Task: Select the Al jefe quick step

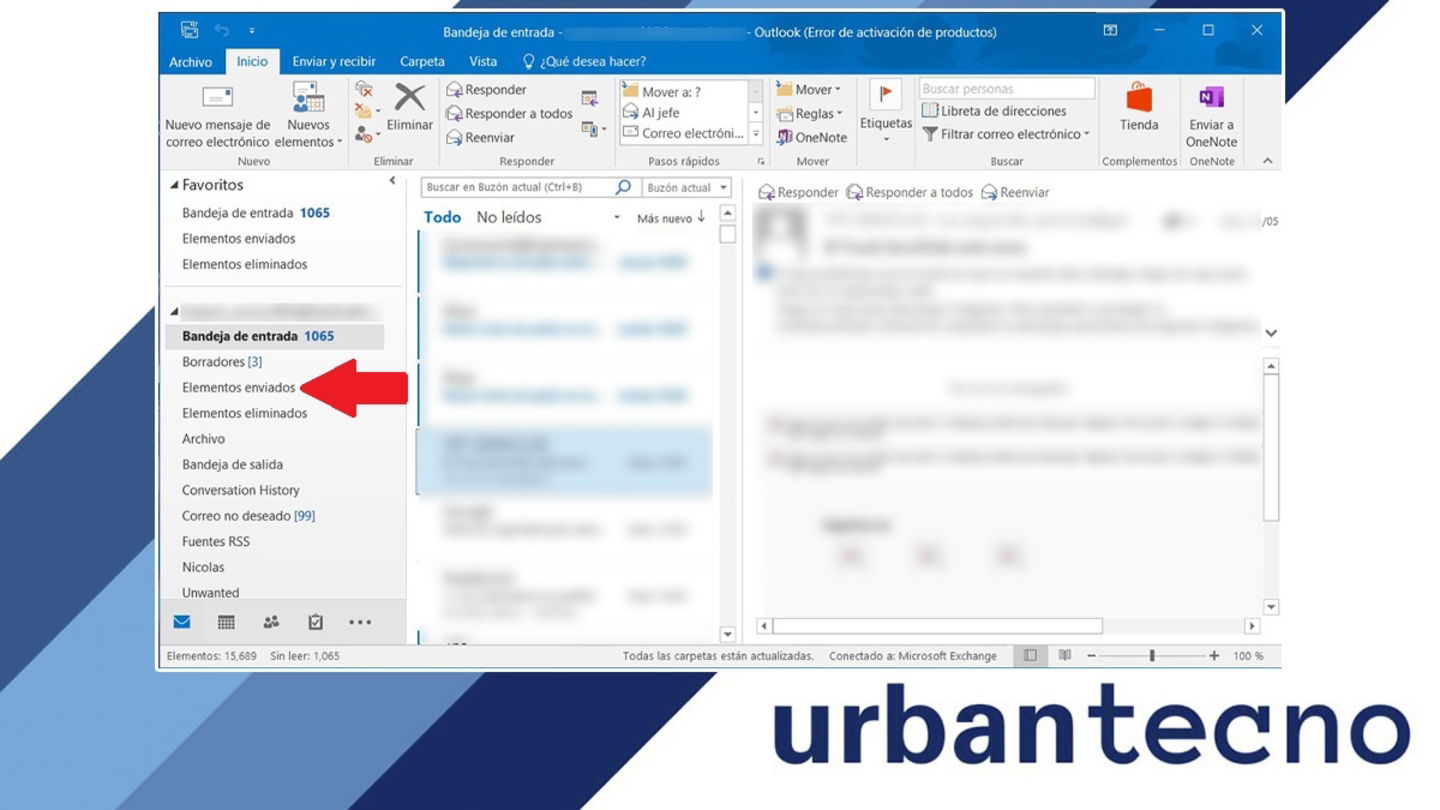Action: [x=683, y=112]
